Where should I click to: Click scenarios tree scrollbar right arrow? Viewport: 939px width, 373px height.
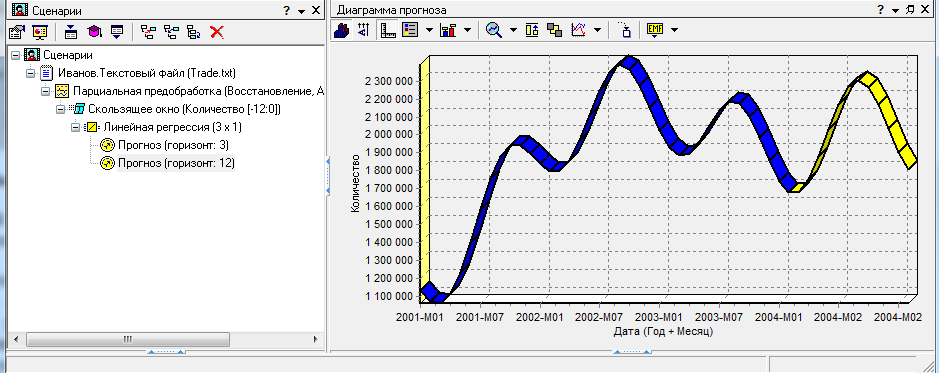(316, 339)
